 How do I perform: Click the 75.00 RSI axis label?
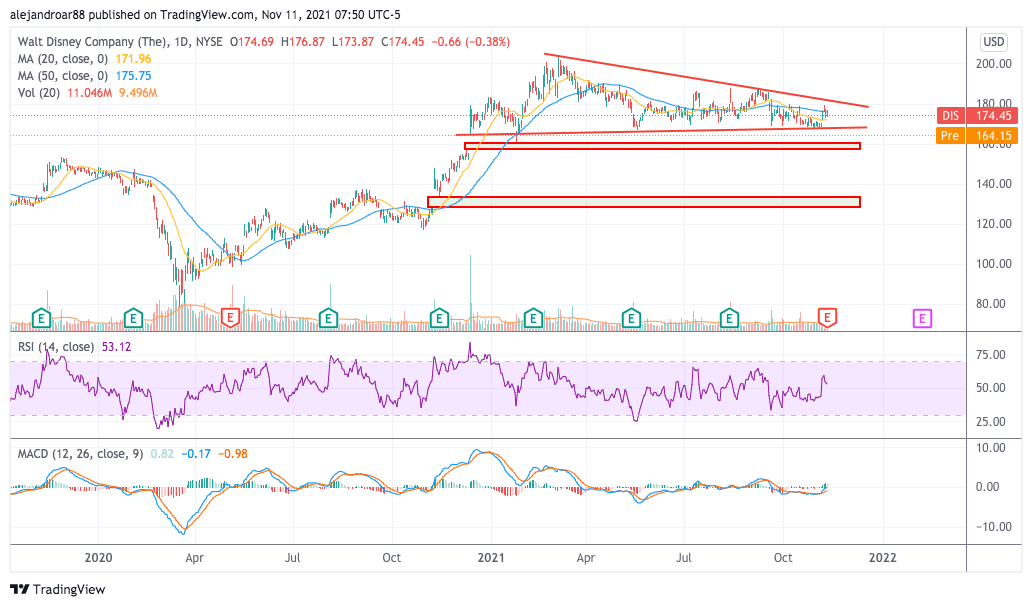pos(991,355)
